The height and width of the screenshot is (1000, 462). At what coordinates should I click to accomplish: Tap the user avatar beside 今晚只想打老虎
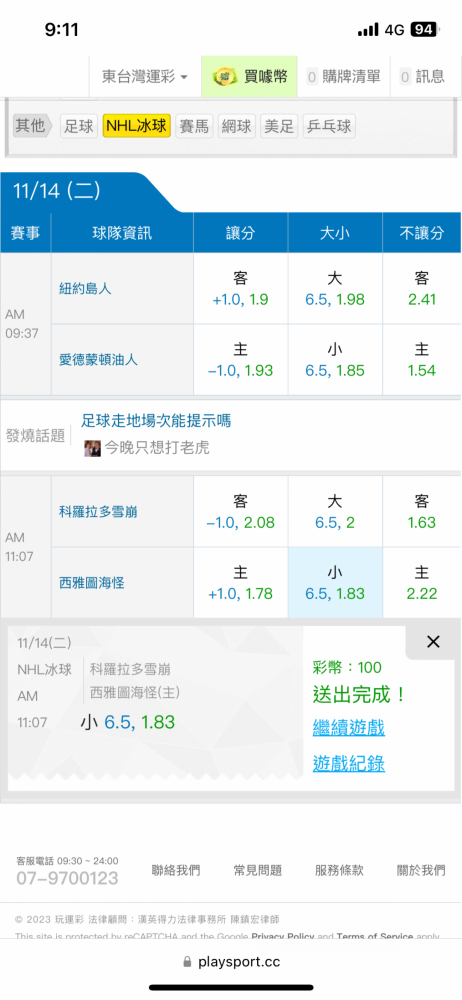[x=92, y=448]
